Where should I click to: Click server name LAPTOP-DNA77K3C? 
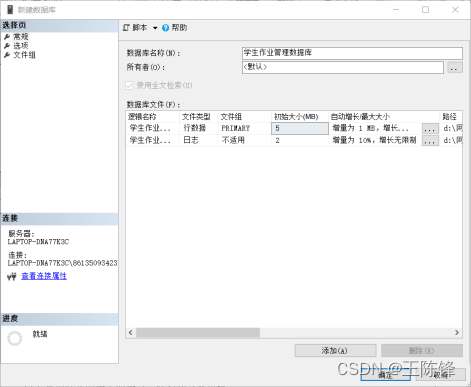38,242
